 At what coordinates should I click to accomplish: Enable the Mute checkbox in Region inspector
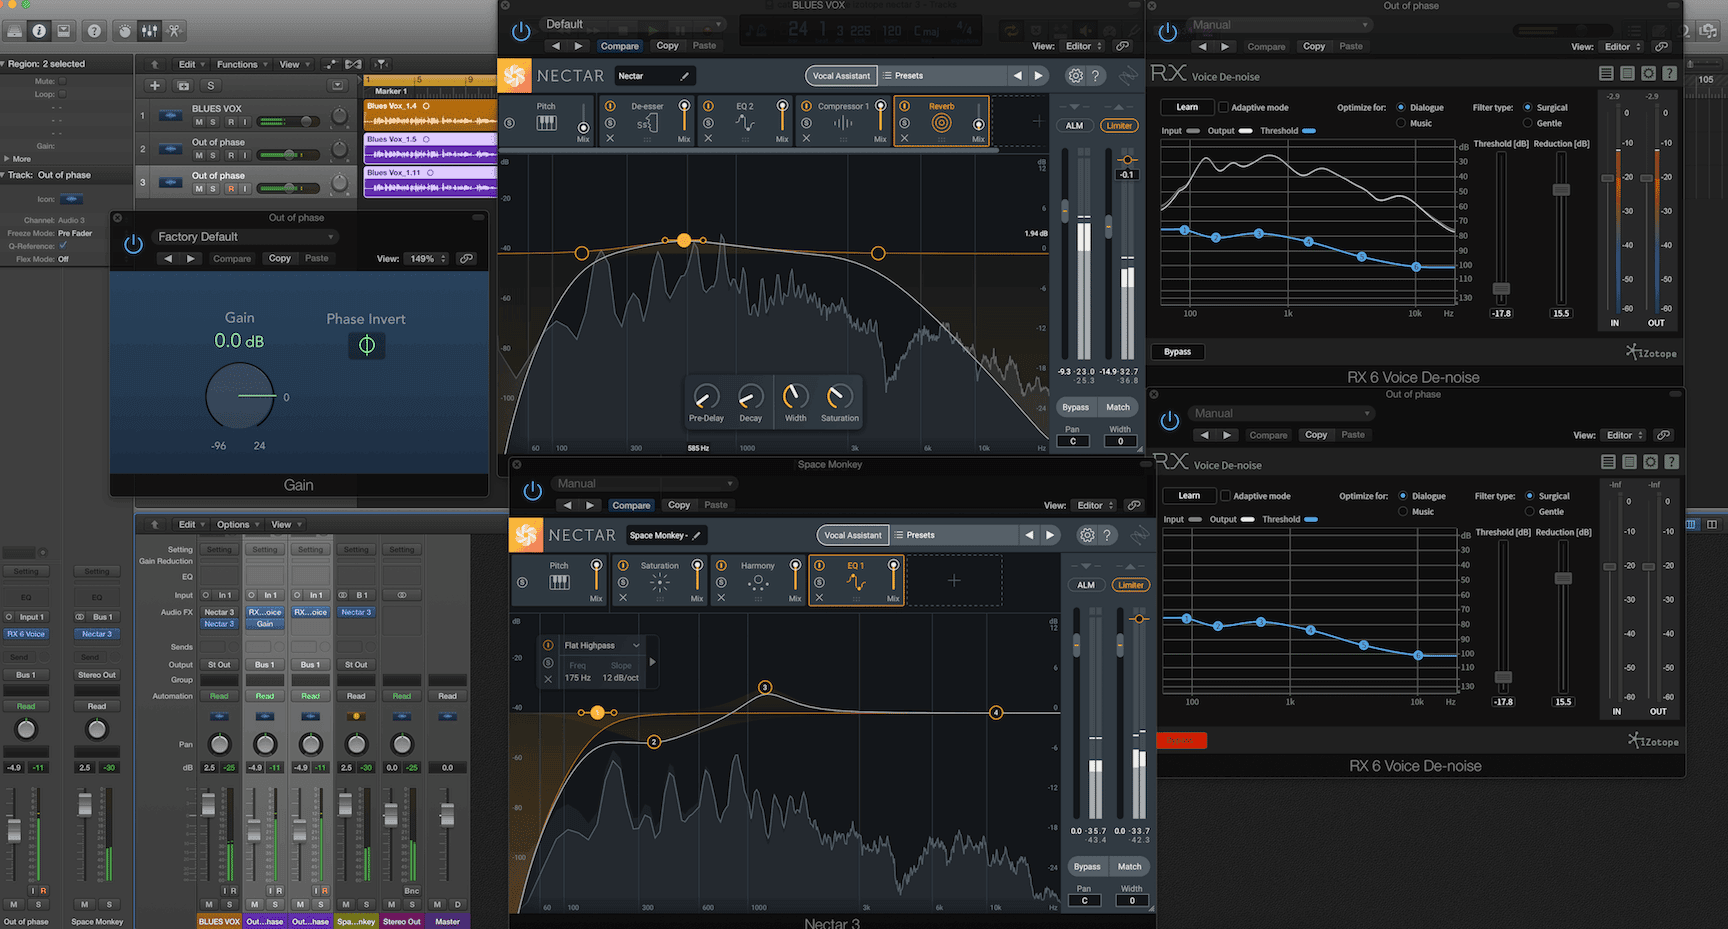pos(62,81)
